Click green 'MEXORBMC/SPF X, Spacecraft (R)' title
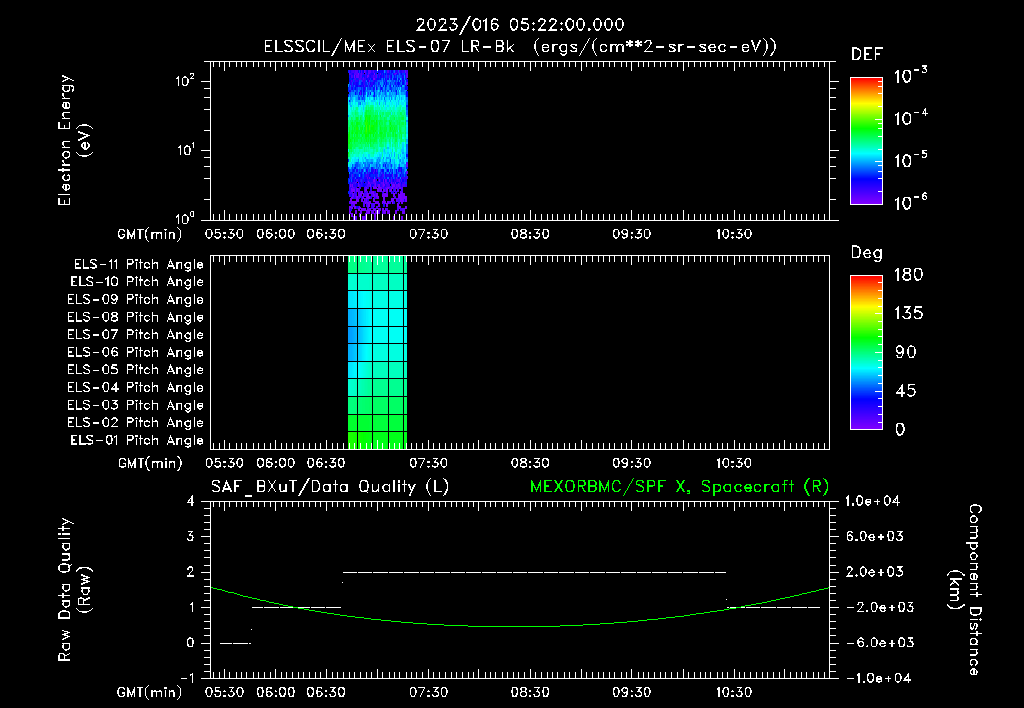This screenshot has height=708, width=1024. [x=679, y=487]
